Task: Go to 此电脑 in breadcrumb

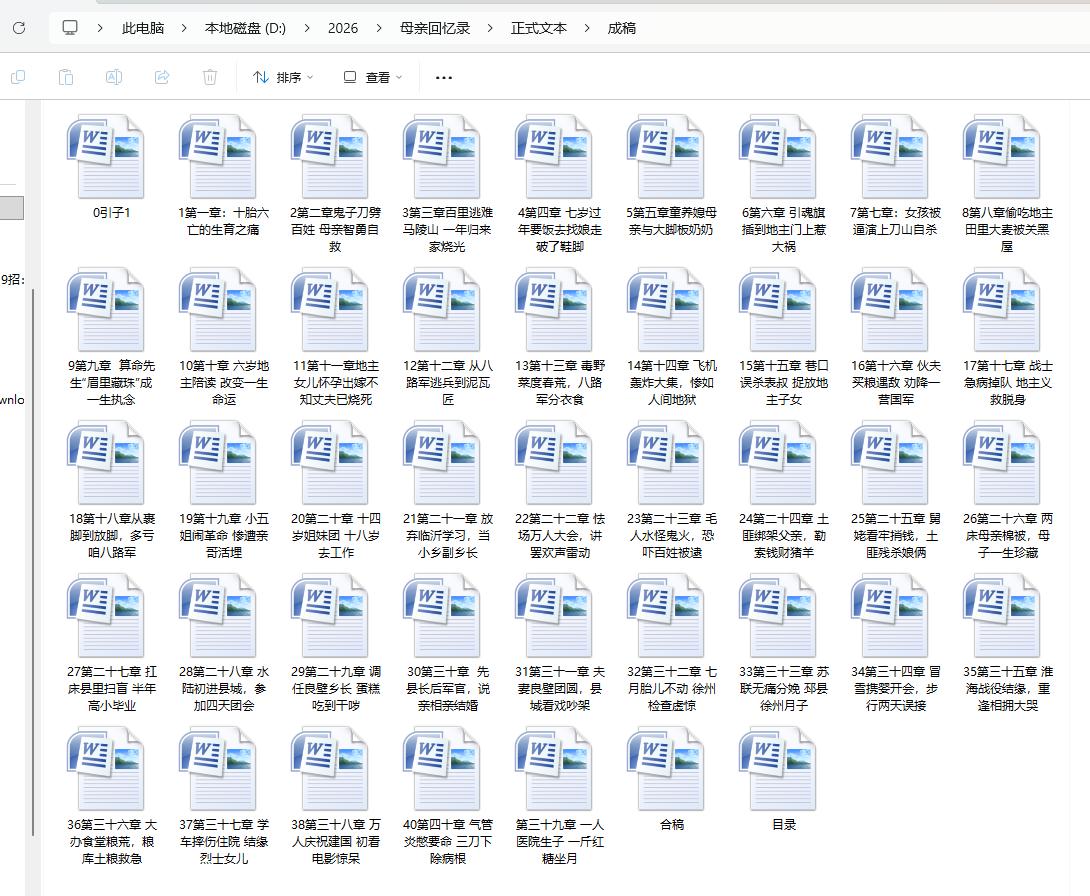Action: (x=143, y=28)
